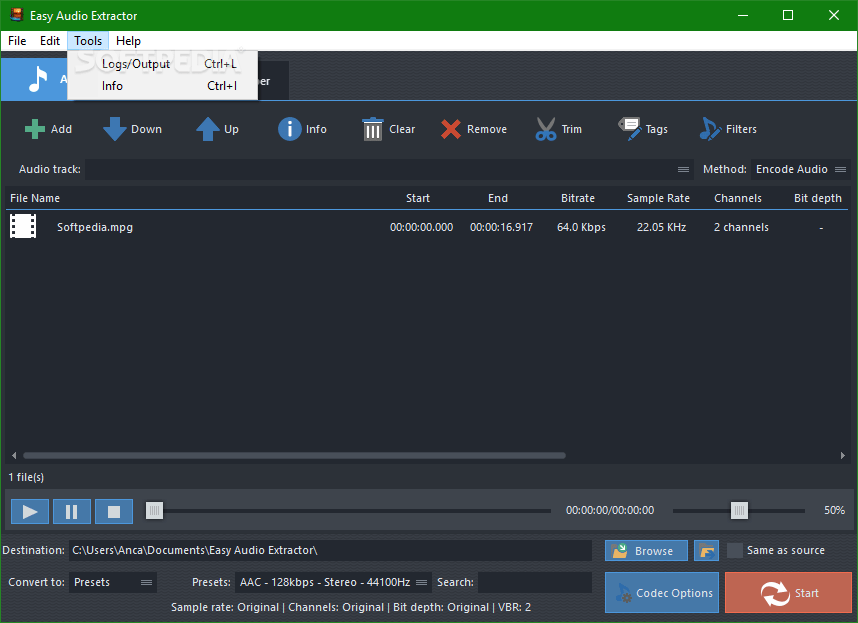Adjust the 50% volume slider
The image size is (858, 623).
pyautogui.click(x=739, y=510)
